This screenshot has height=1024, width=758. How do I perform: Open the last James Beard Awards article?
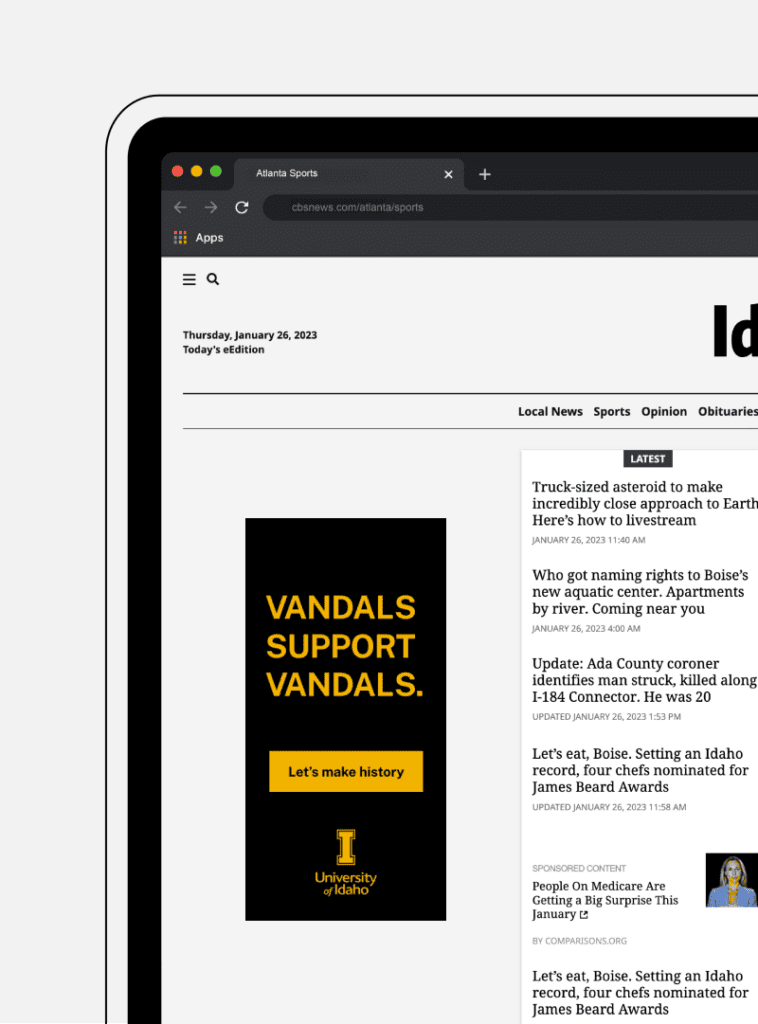(640, 993)
